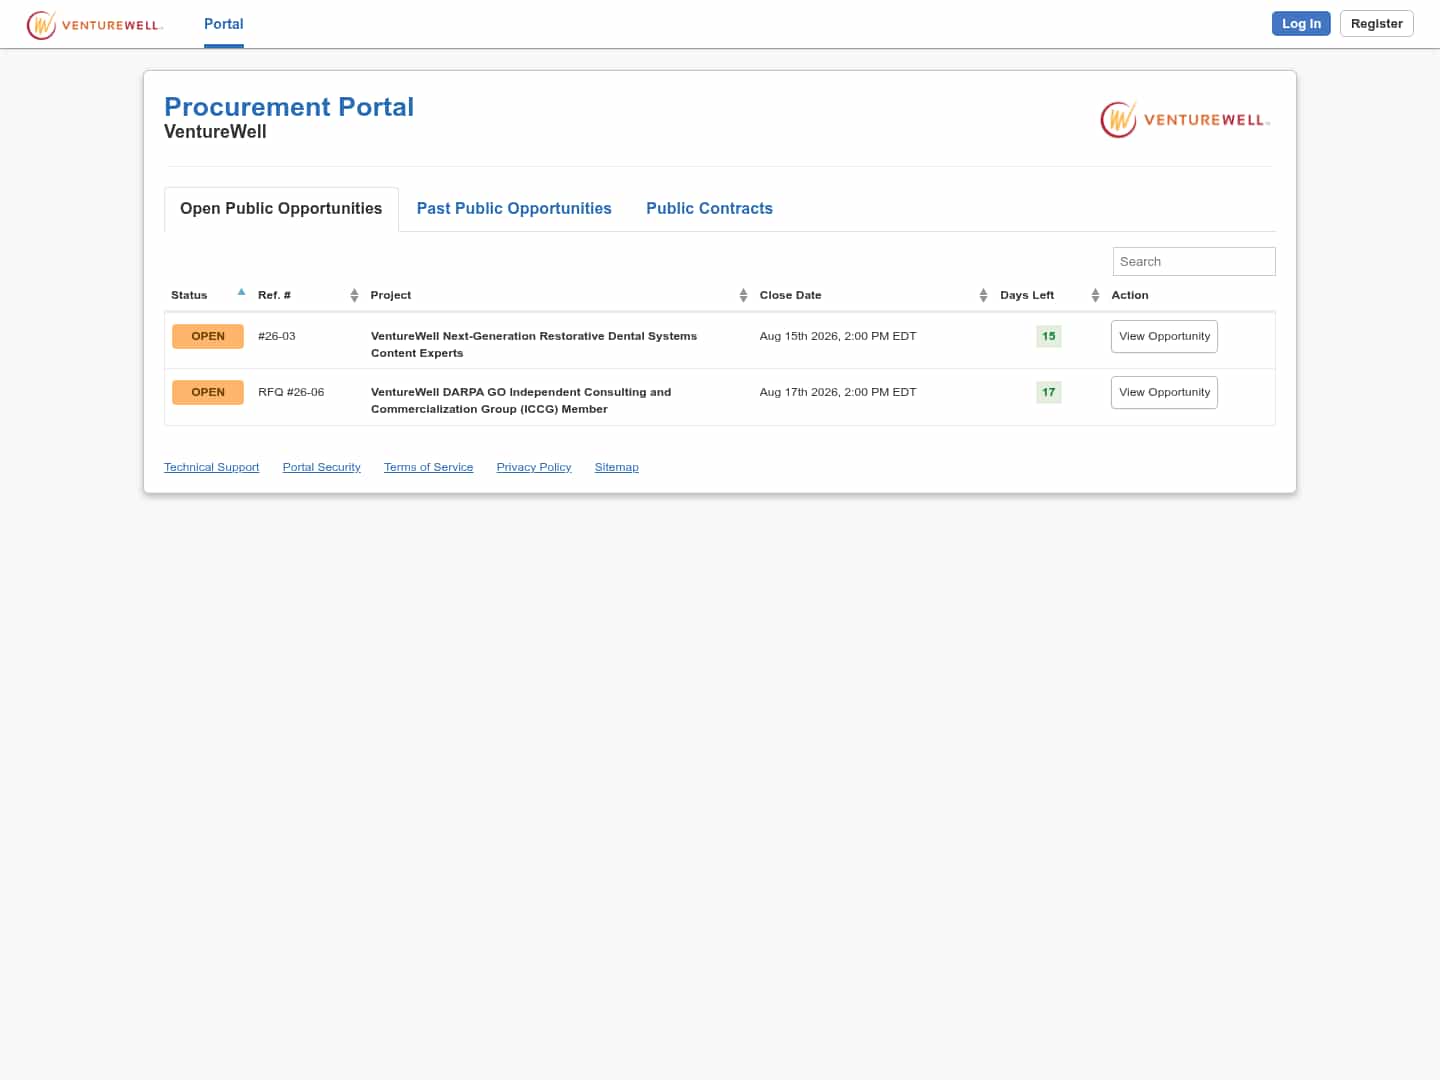Screen dimensions: 1440x1080
Task: Click the 17 days left badge
Action: click(x=1048, y=393)
